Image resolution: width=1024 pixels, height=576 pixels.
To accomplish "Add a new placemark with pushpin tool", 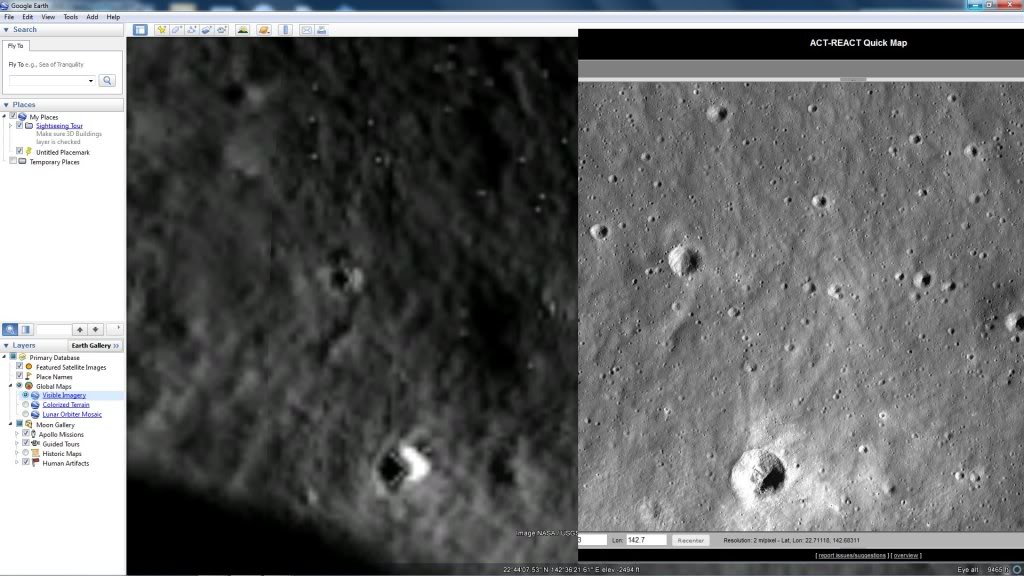I will (x=161, y=29).
